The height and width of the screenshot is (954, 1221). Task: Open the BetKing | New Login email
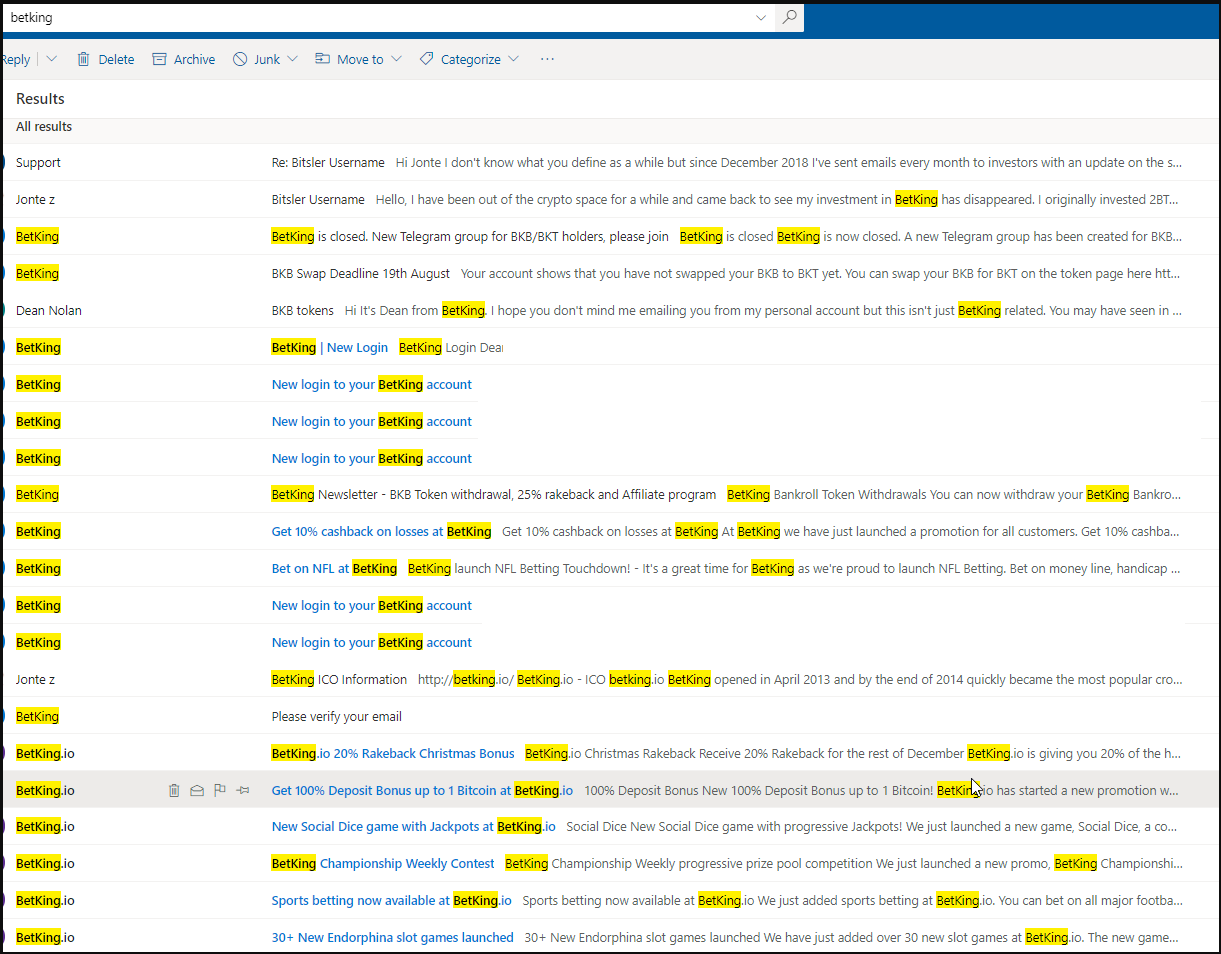pyautogui.click(x=611, y=347)
